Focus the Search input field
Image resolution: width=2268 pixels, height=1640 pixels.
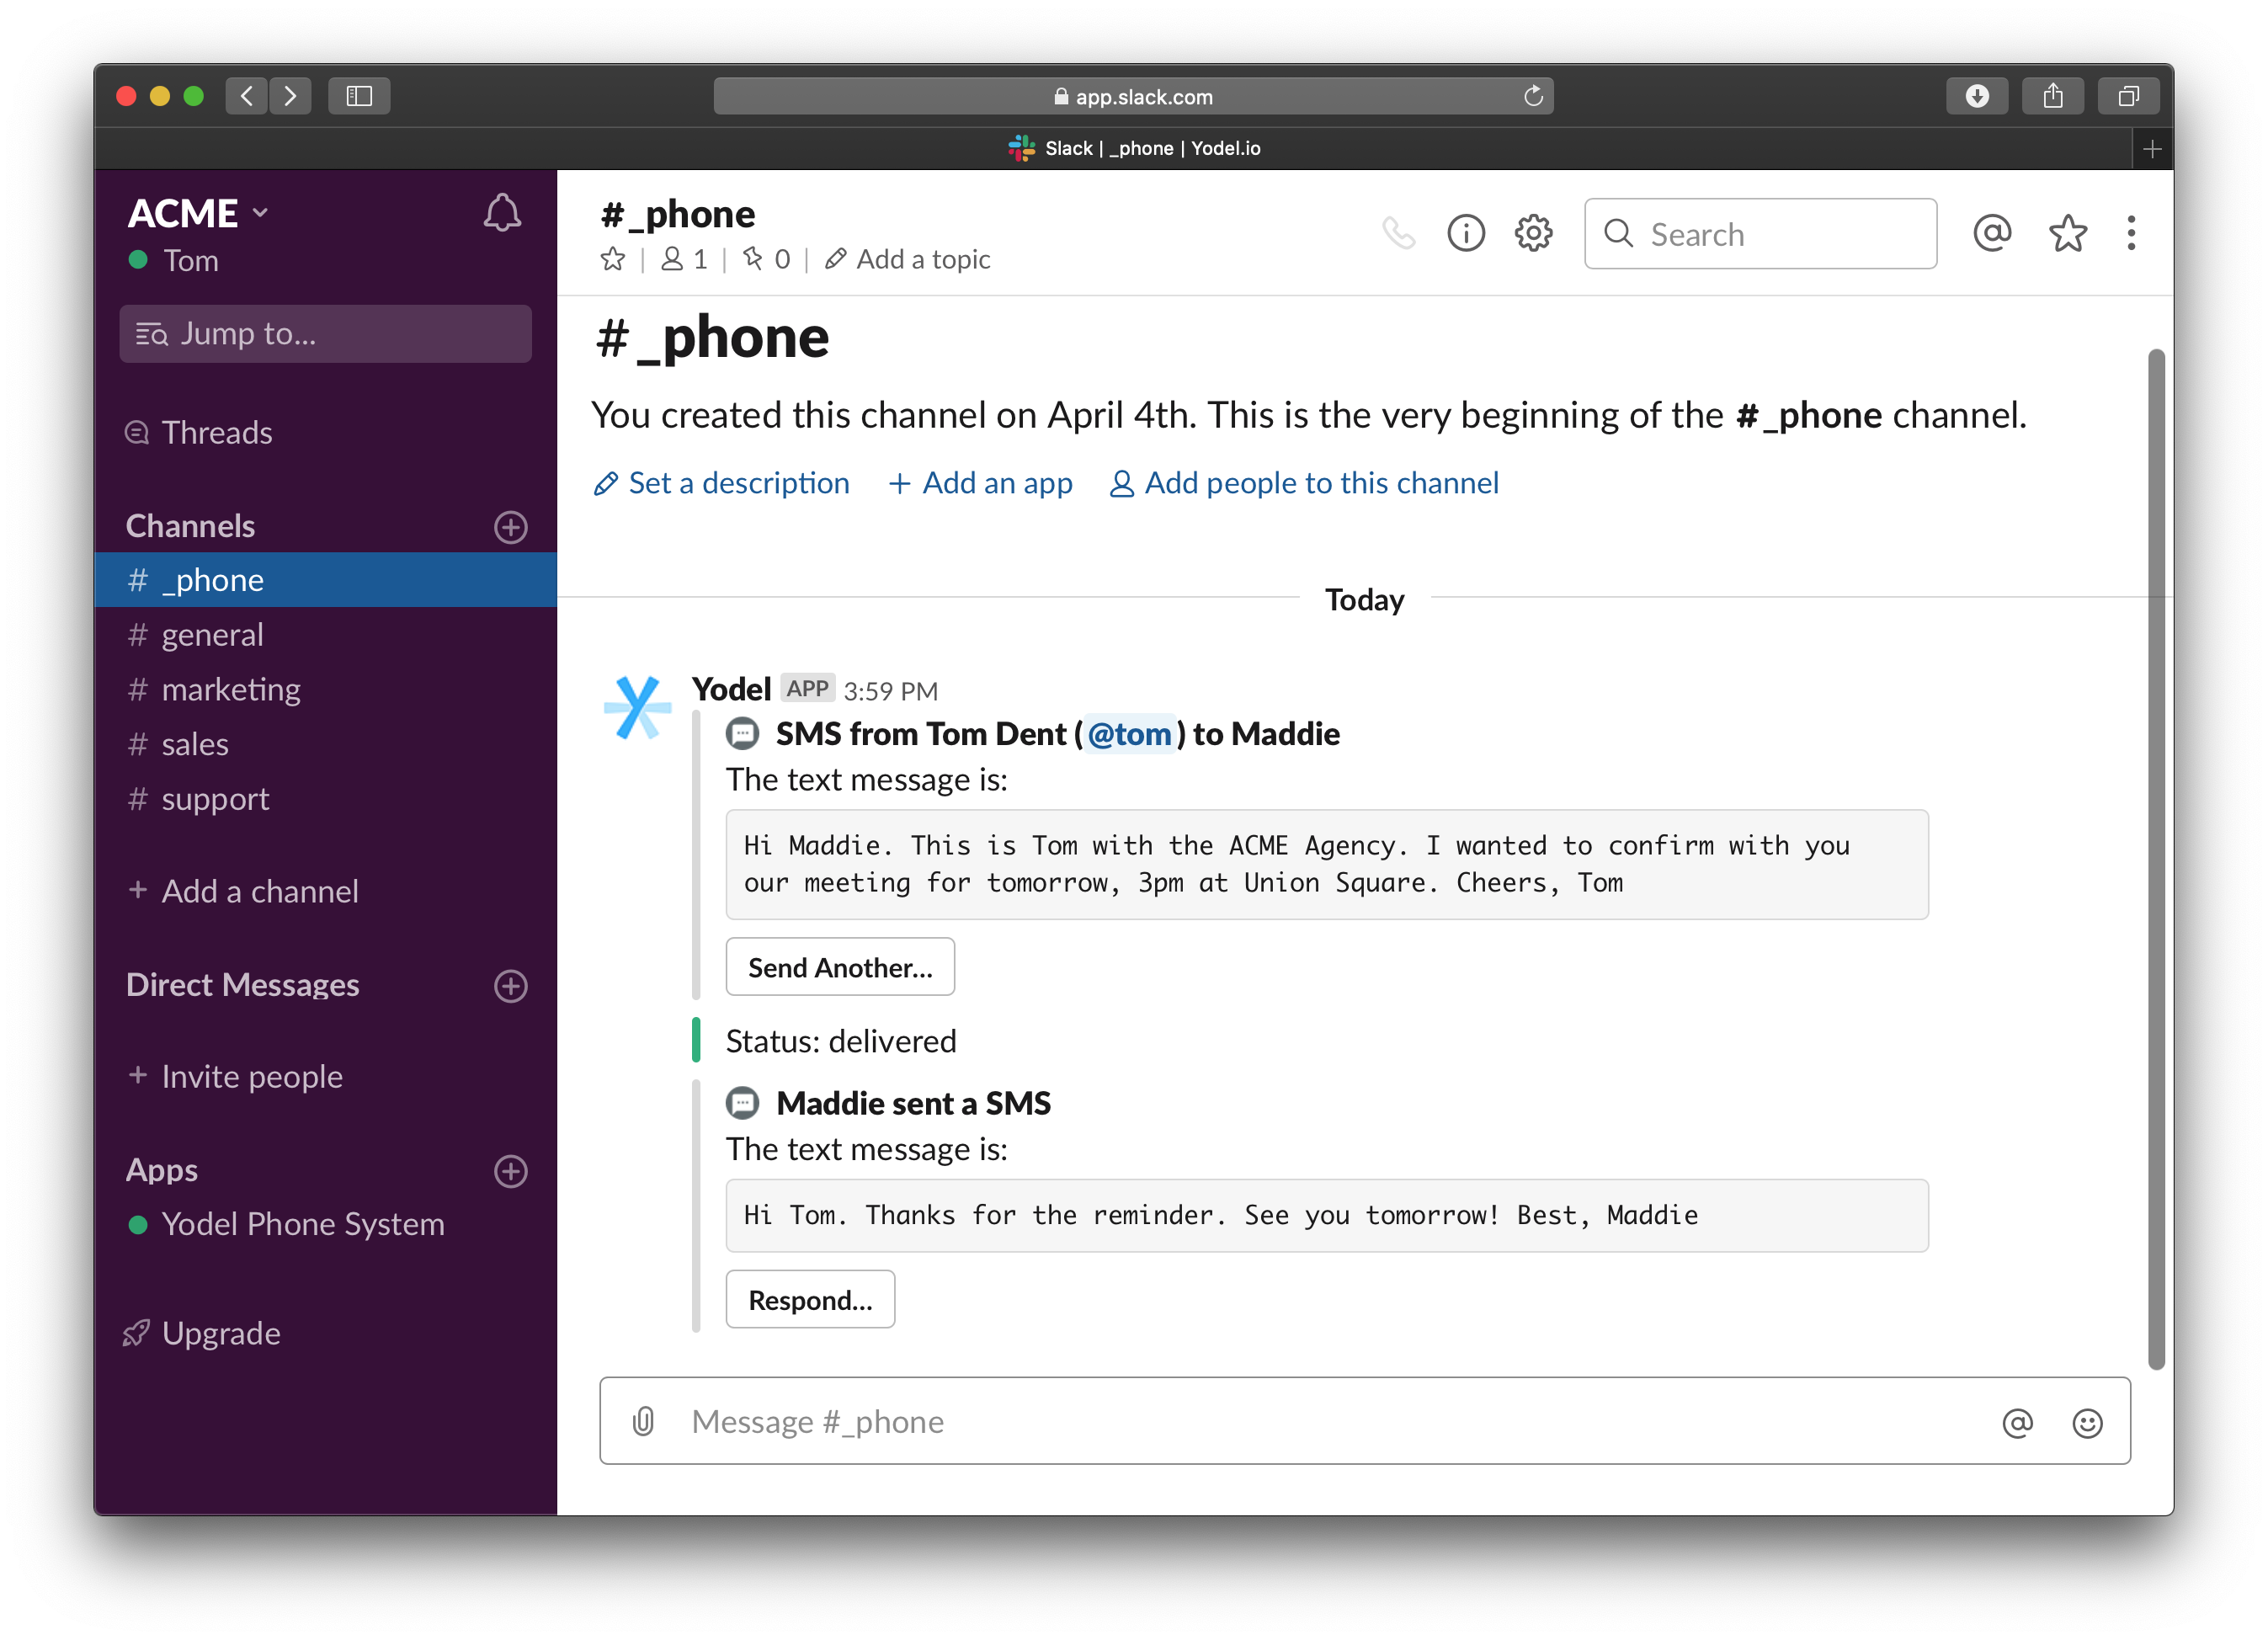[x=1780, y=235]
